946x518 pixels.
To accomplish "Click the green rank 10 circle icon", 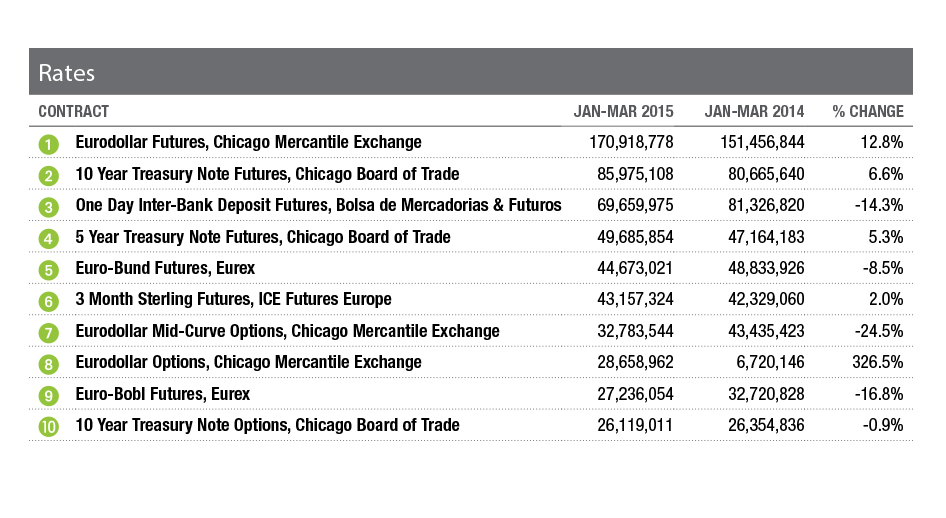I will tap(48, 426).
